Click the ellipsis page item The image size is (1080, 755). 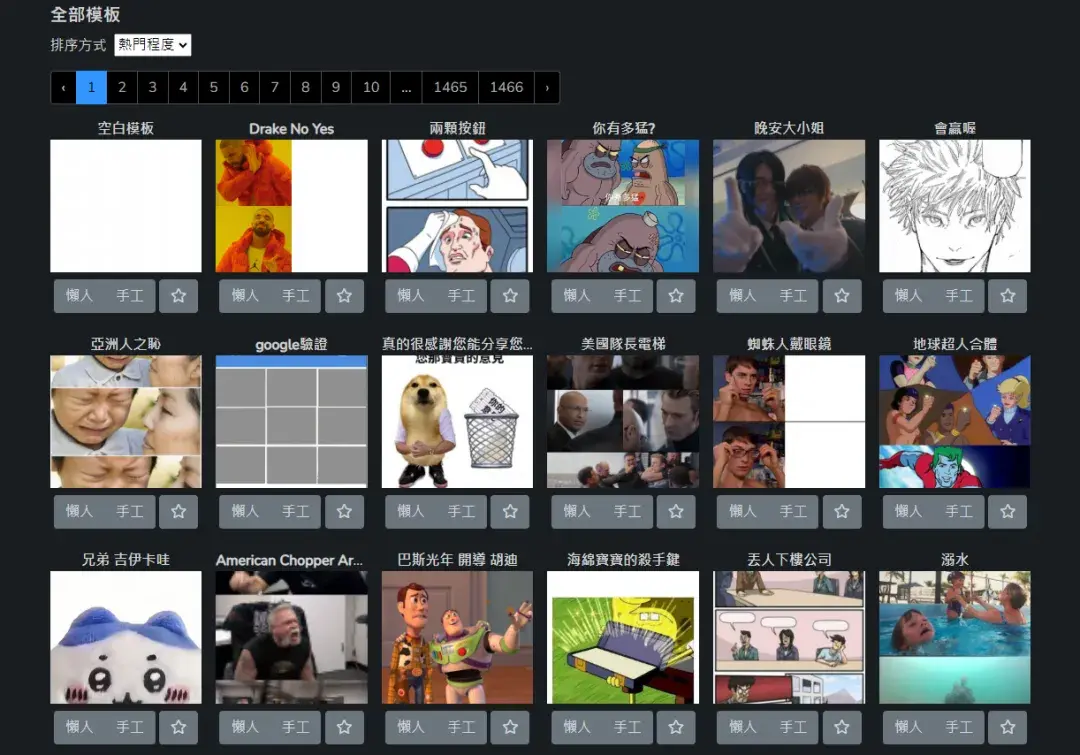tap(406, 87)
